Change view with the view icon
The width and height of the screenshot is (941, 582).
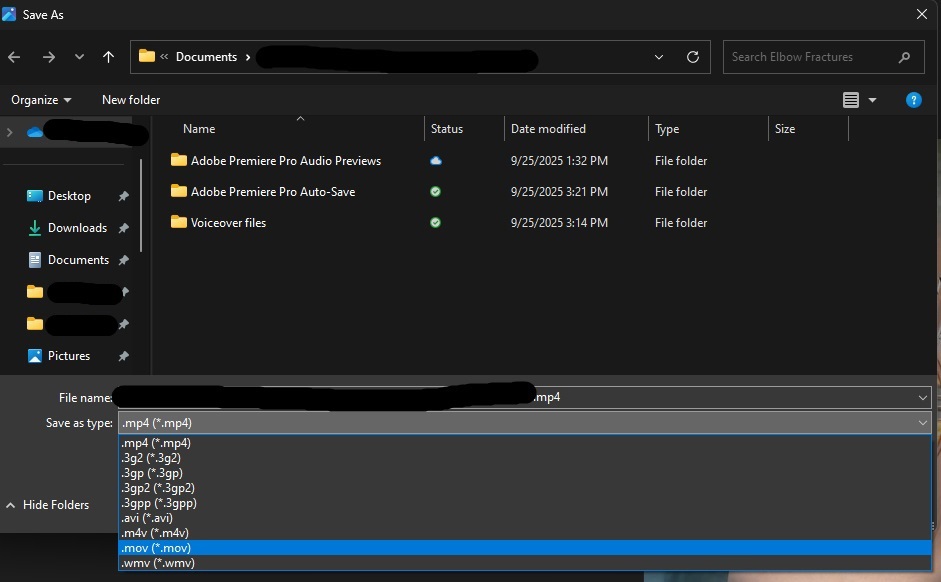pos(850,100)
